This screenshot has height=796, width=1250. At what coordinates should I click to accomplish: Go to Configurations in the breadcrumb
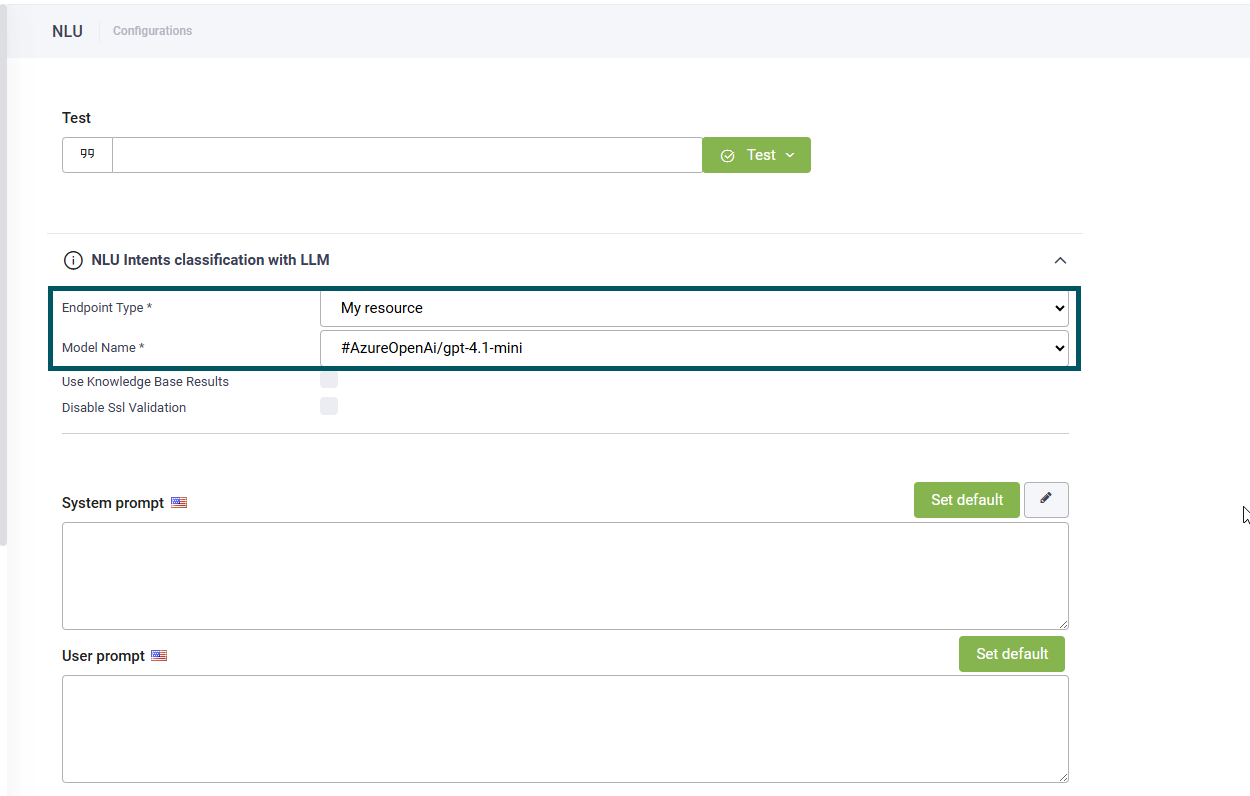pyautogui.click(x=152, y=31)
